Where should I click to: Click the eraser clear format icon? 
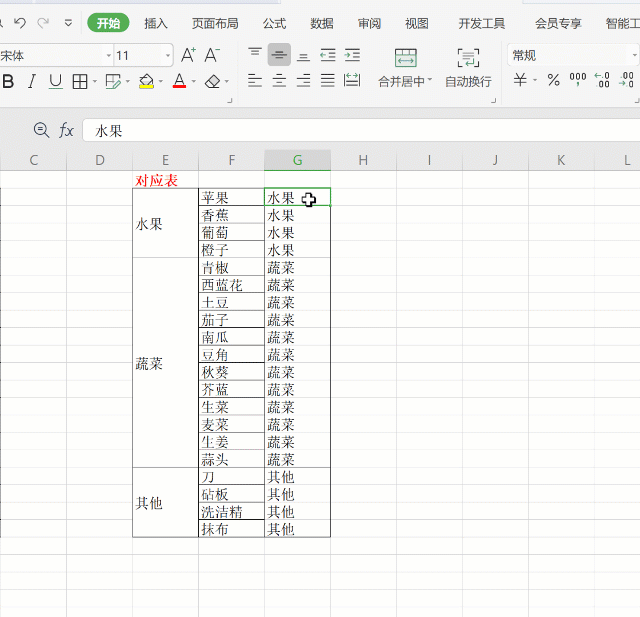(x=212, y=81)
